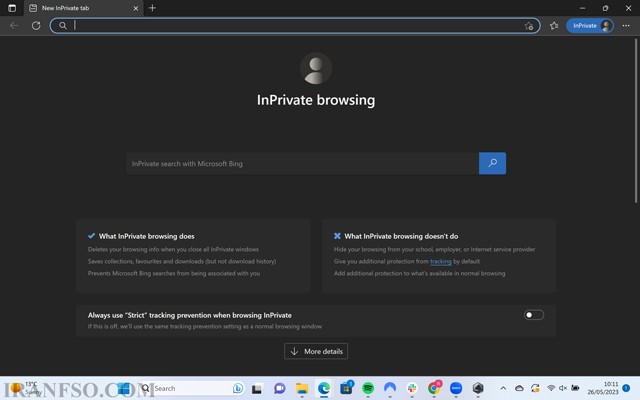This screenshot has width=640, height=400.
Task: Open NordVPN icon in taskbar
Action: click(x=390, y=388)
